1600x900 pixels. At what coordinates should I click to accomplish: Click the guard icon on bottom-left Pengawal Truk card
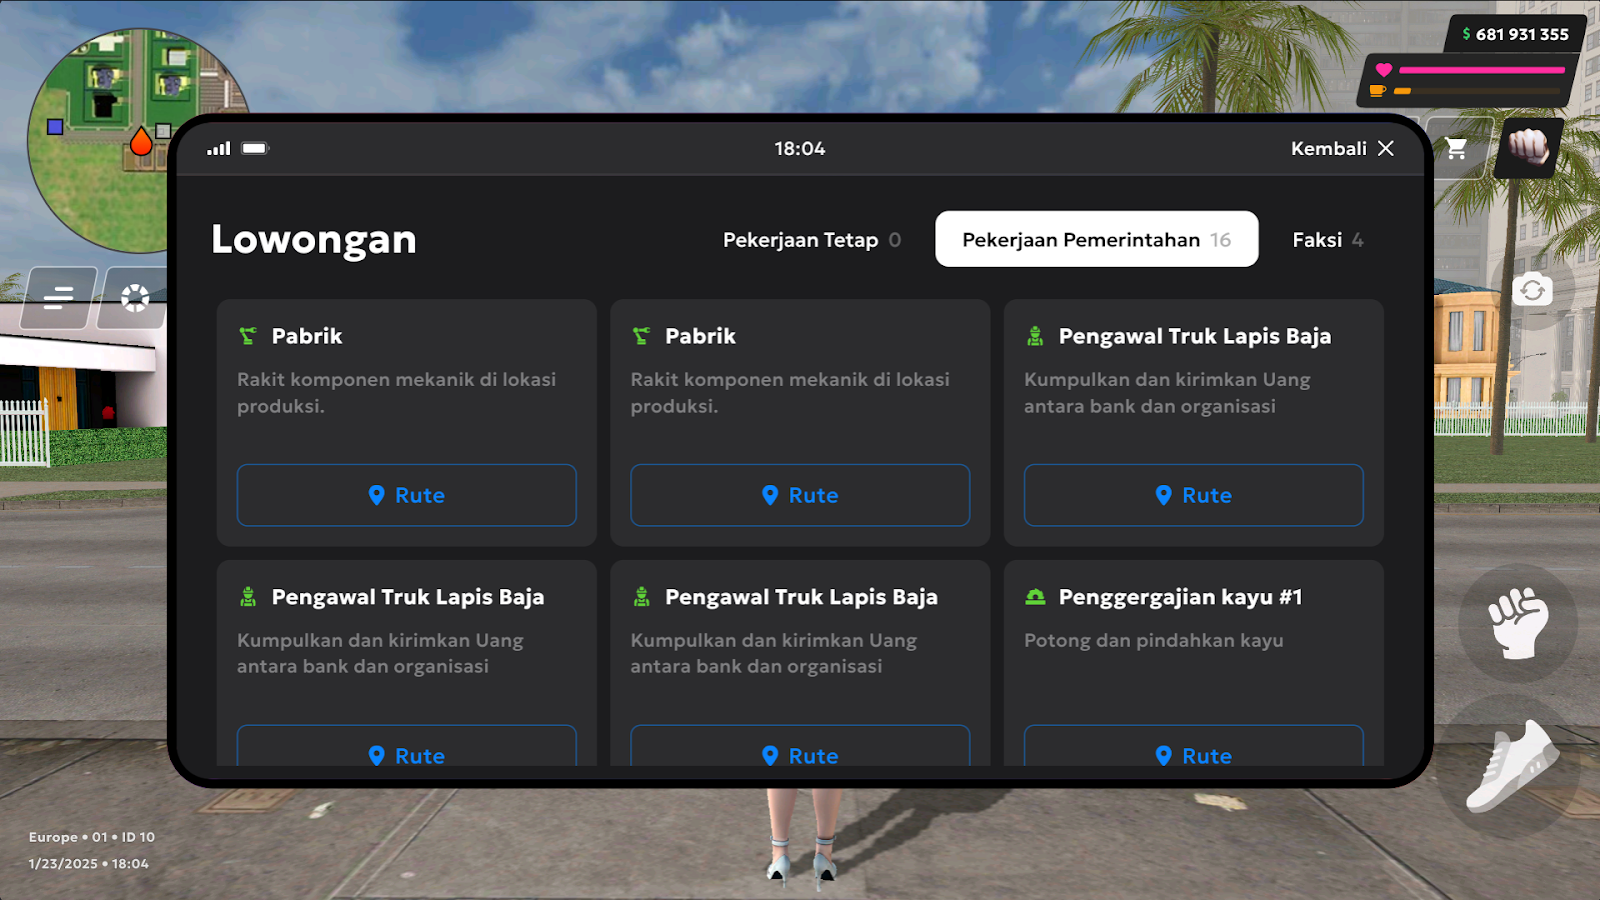[248, 597]
